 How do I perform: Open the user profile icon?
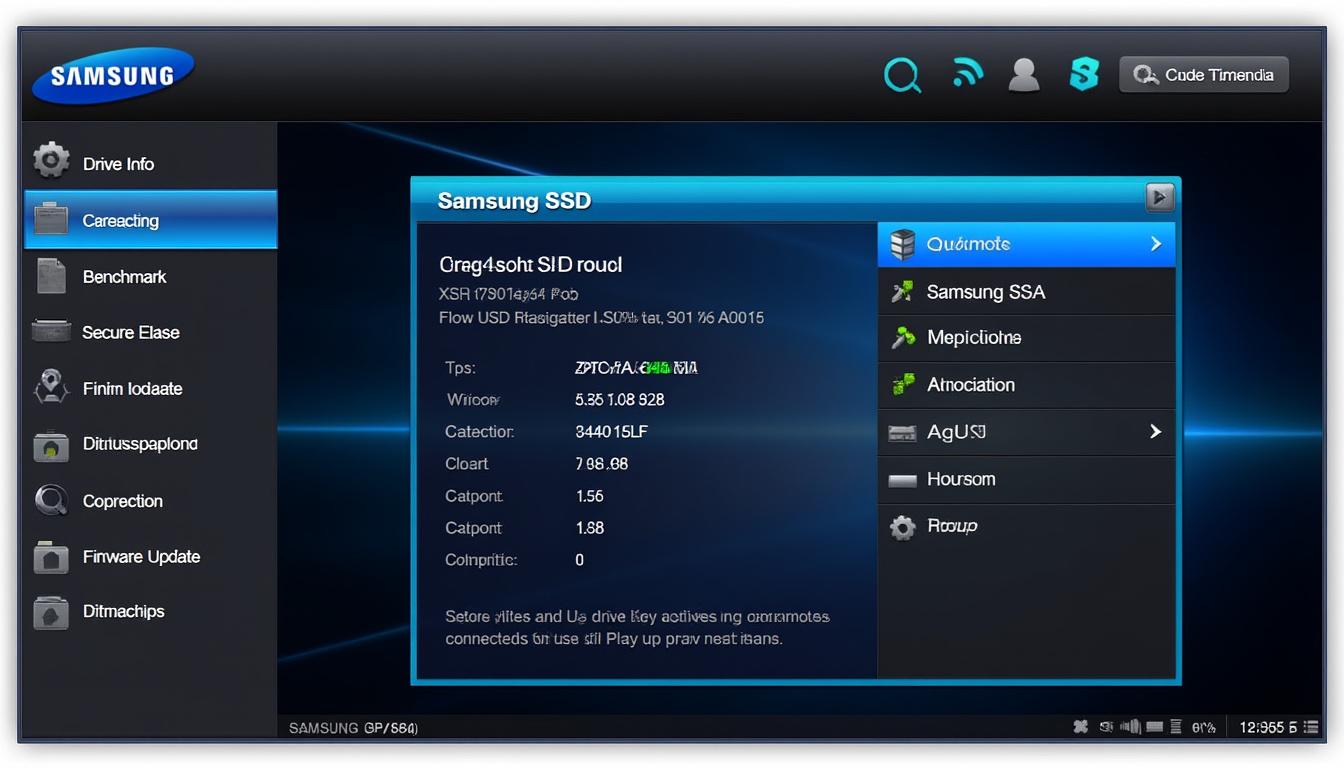pyautogui.click(x=1024, y=75)
